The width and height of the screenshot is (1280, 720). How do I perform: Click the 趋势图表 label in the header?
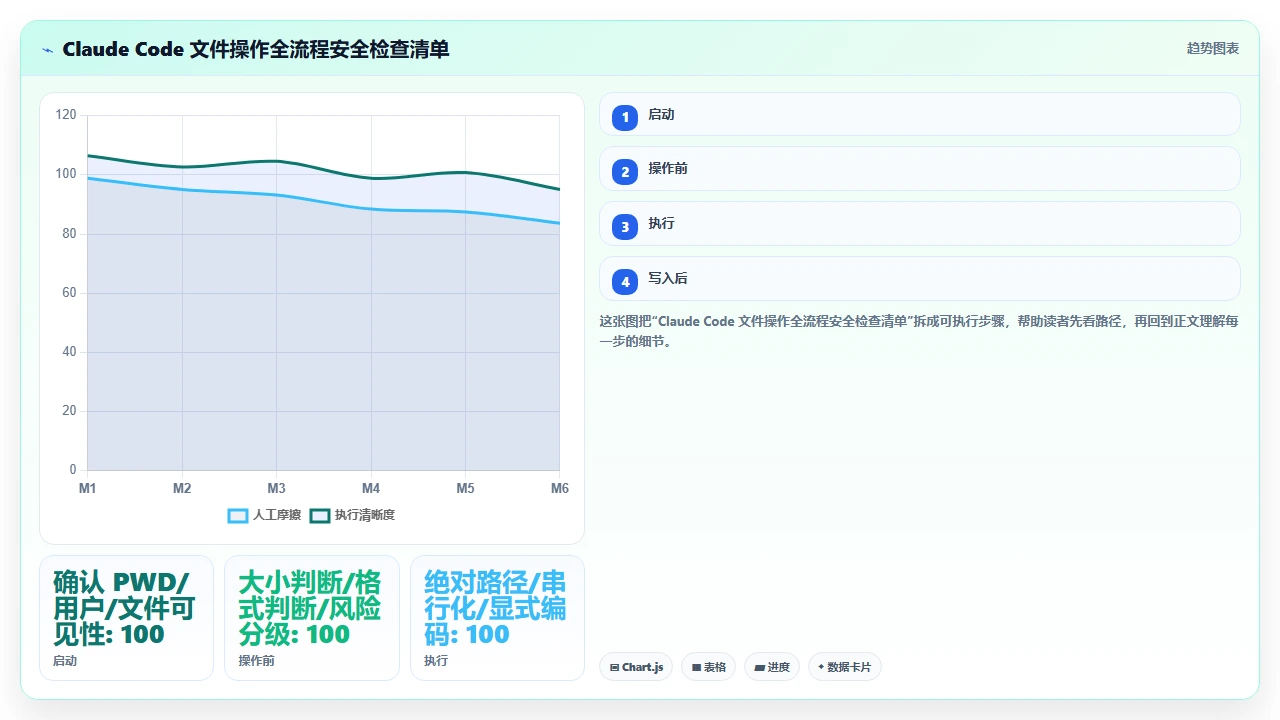pyautogui.click(x=1213, y=49)
